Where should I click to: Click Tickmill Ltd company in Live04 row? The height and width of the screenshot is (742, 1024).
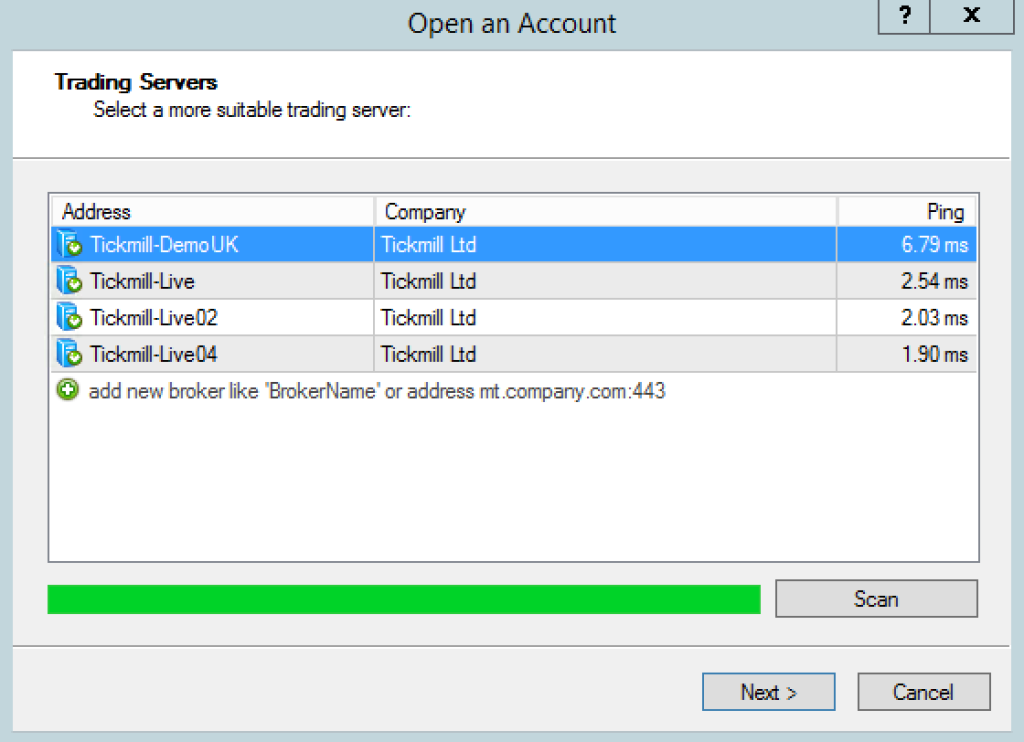428,354
